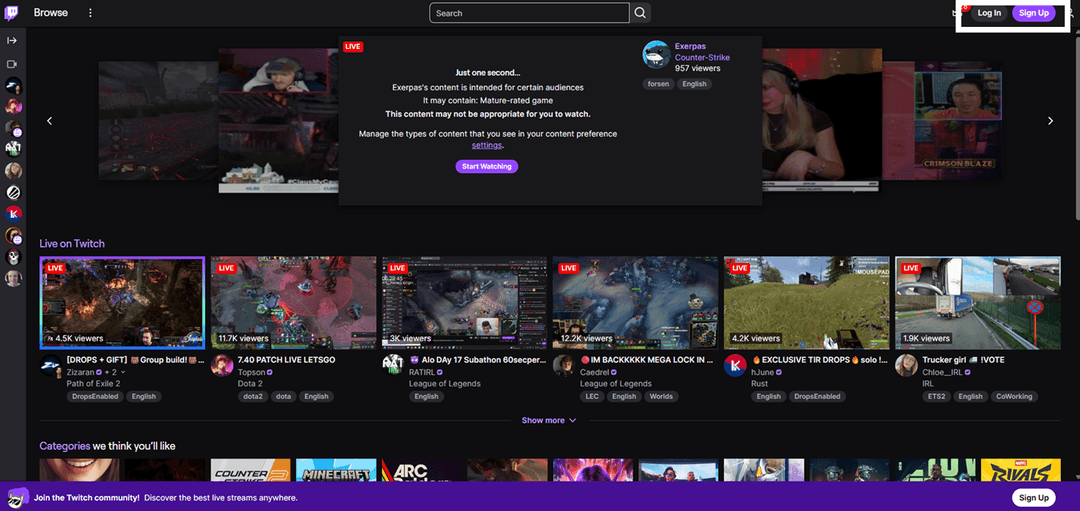This screenshot has width=1080, height=511.
Task: Open the Dota 2 game link under Topson
Action: (x=250, y=384)
